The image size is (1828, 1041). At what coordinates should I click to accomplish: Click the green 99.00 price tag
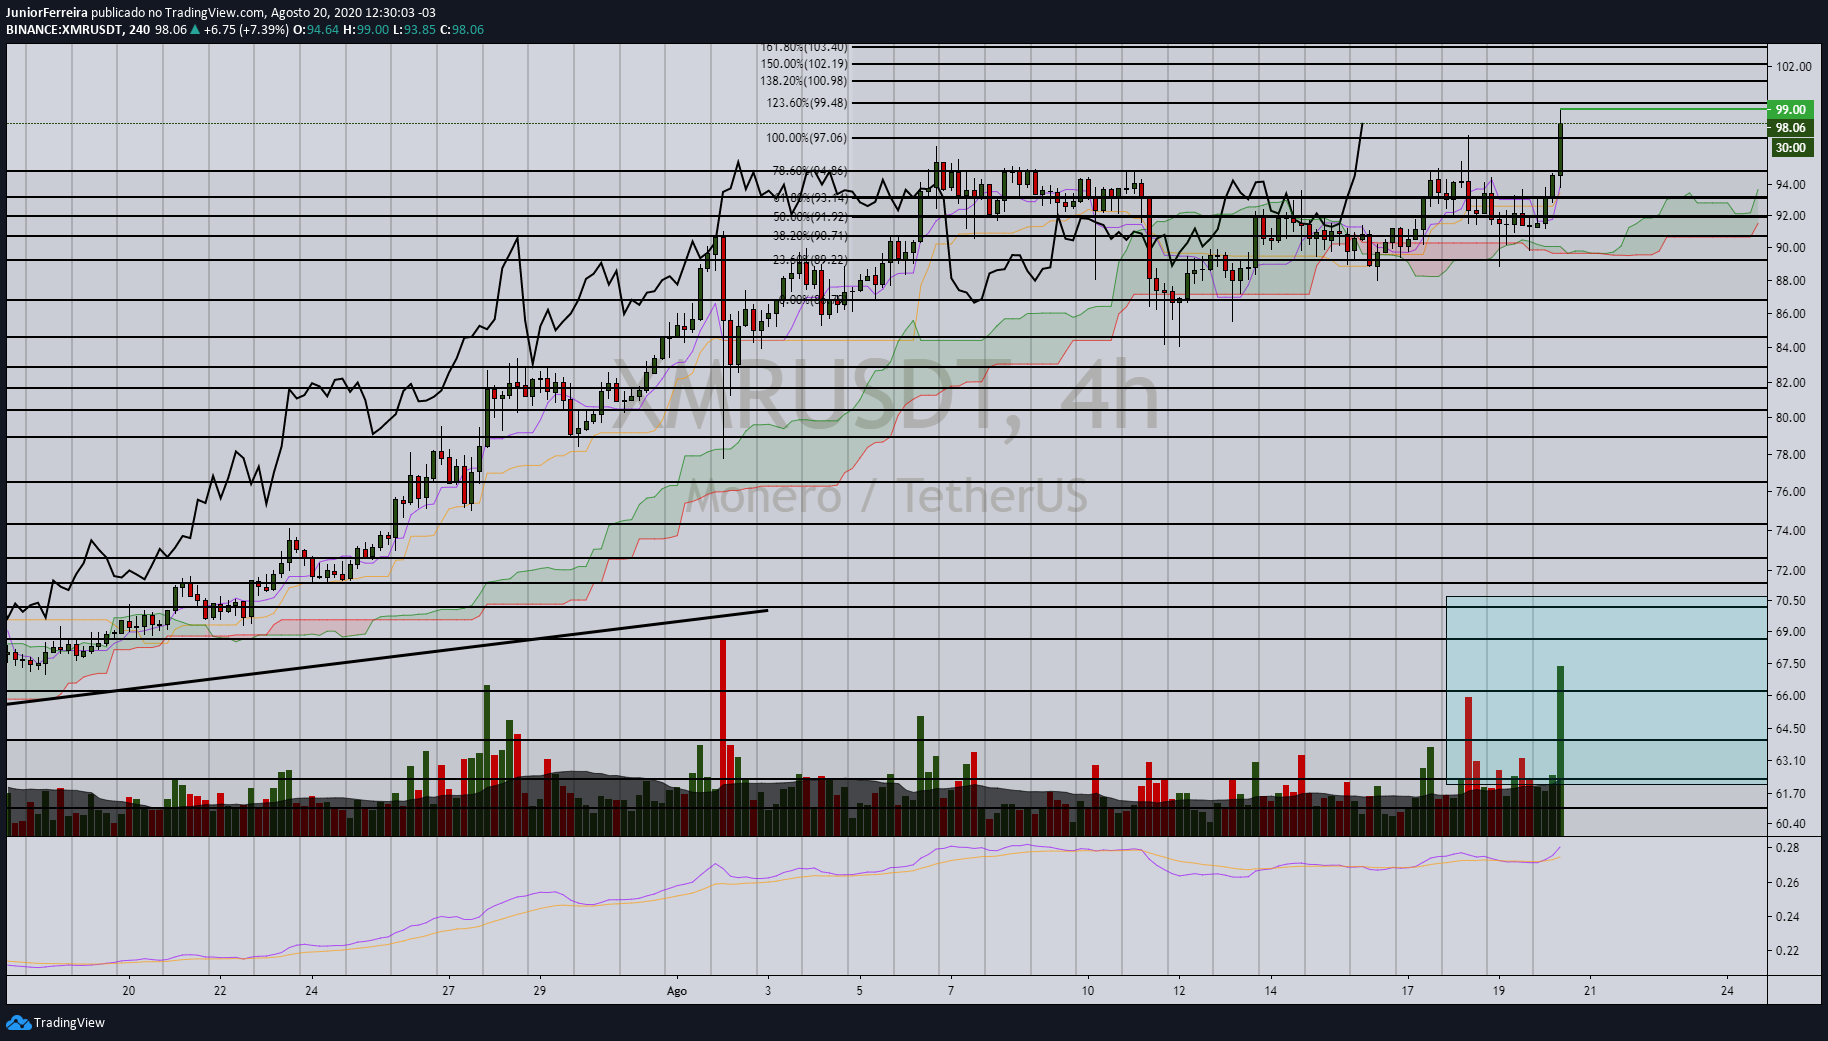tap(1790, 109)
